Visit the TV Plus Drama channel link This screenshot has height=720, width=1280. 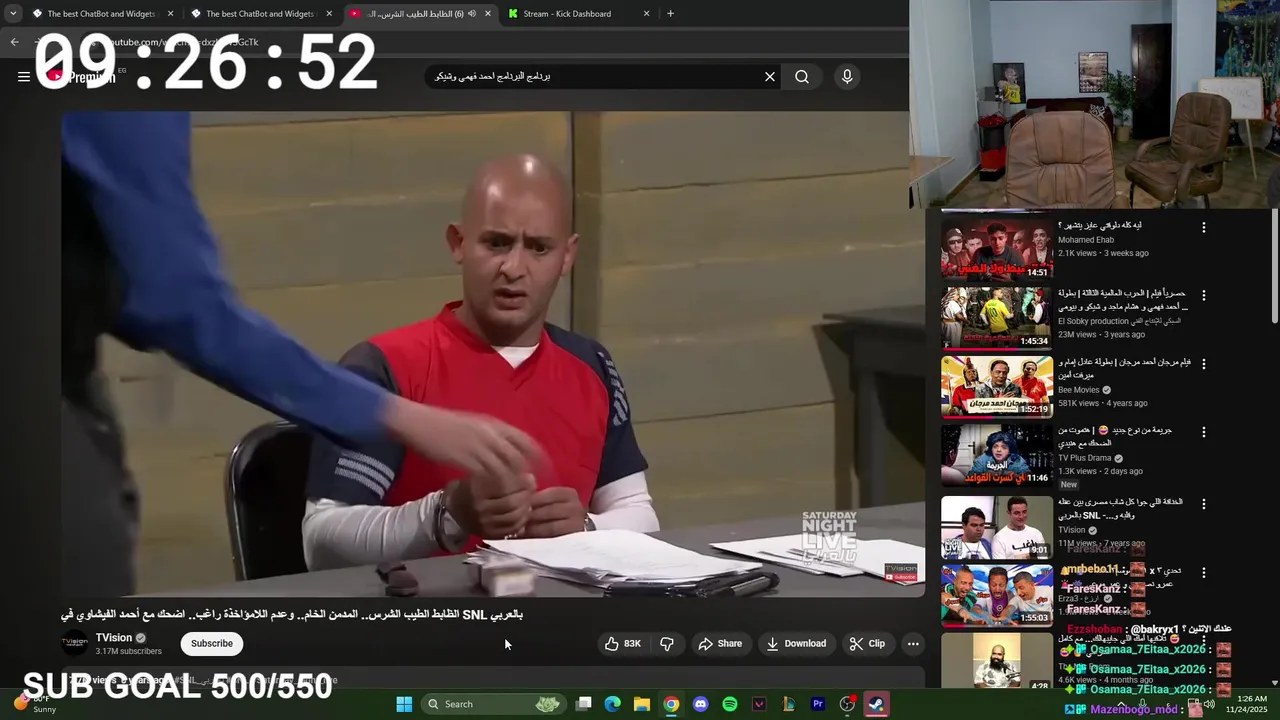click(x=1086, y=458)
